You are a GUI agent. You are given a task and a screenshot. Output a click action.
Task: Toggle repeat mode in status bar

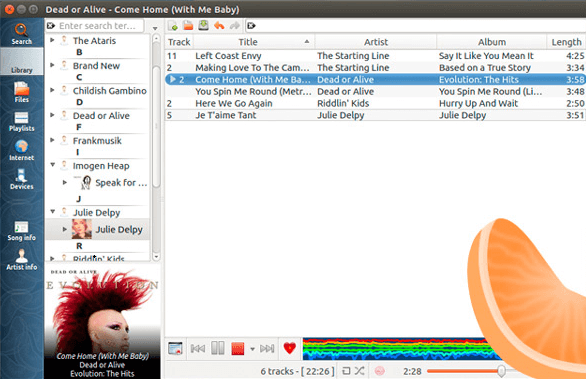click(x=346, y=371)
